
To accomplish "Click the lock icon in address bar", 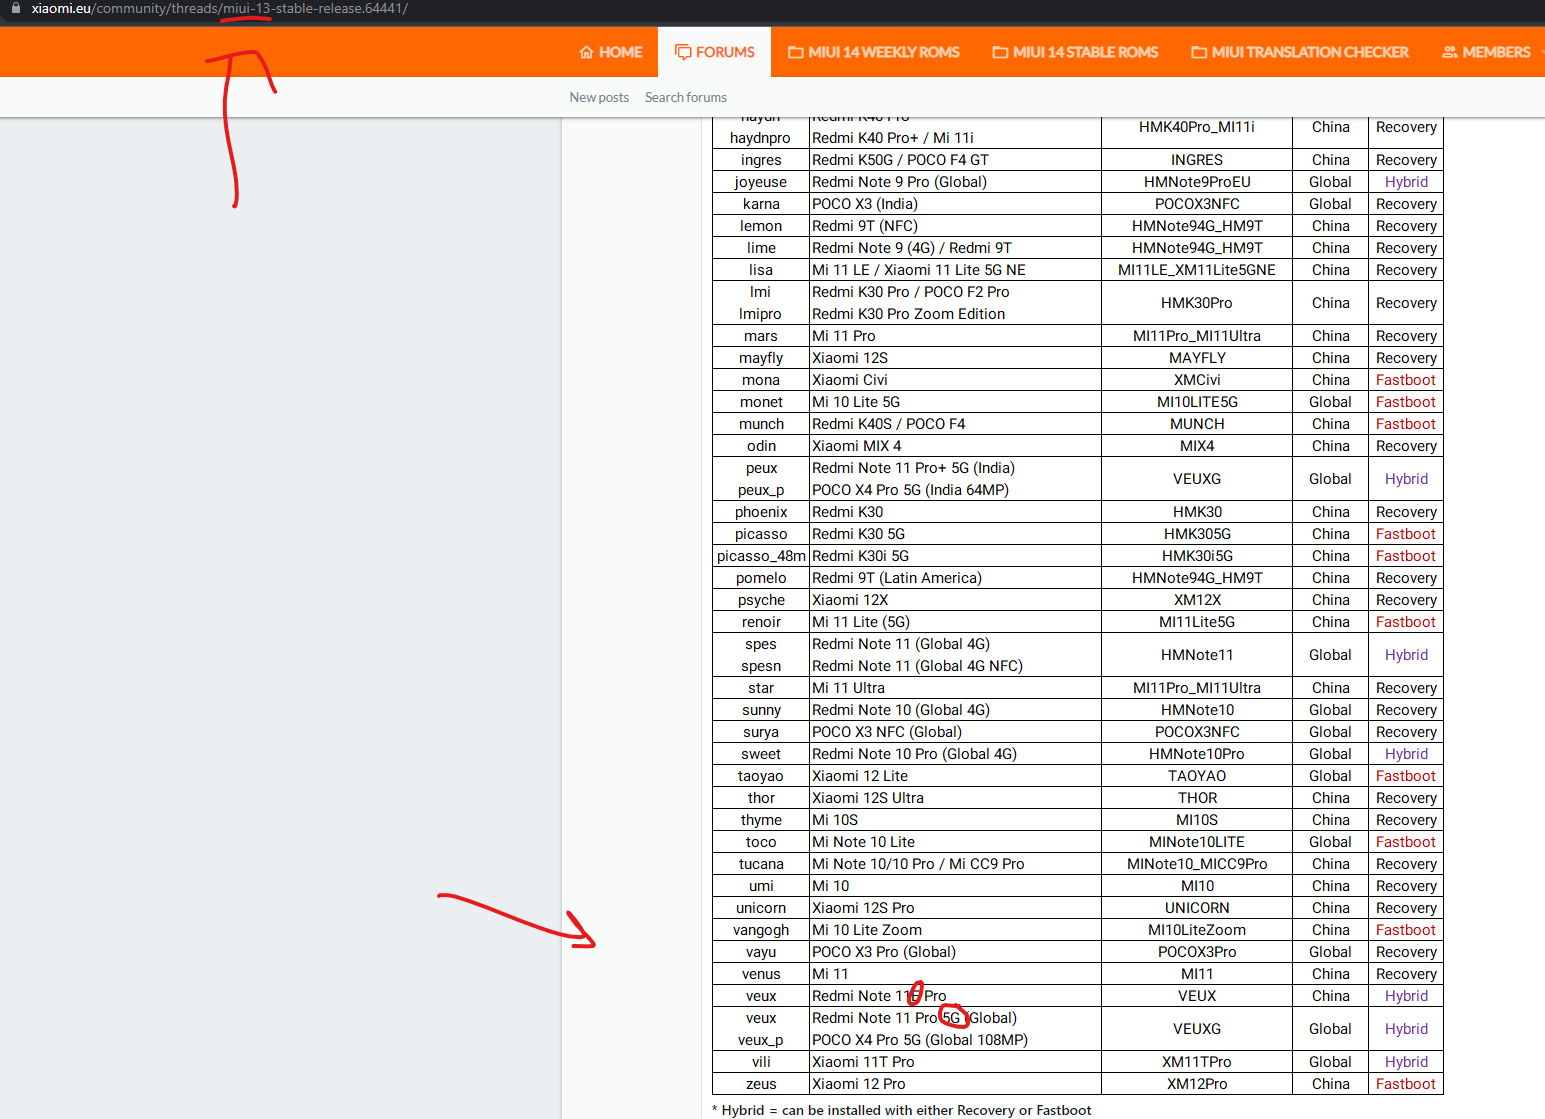I will point(15,8).
